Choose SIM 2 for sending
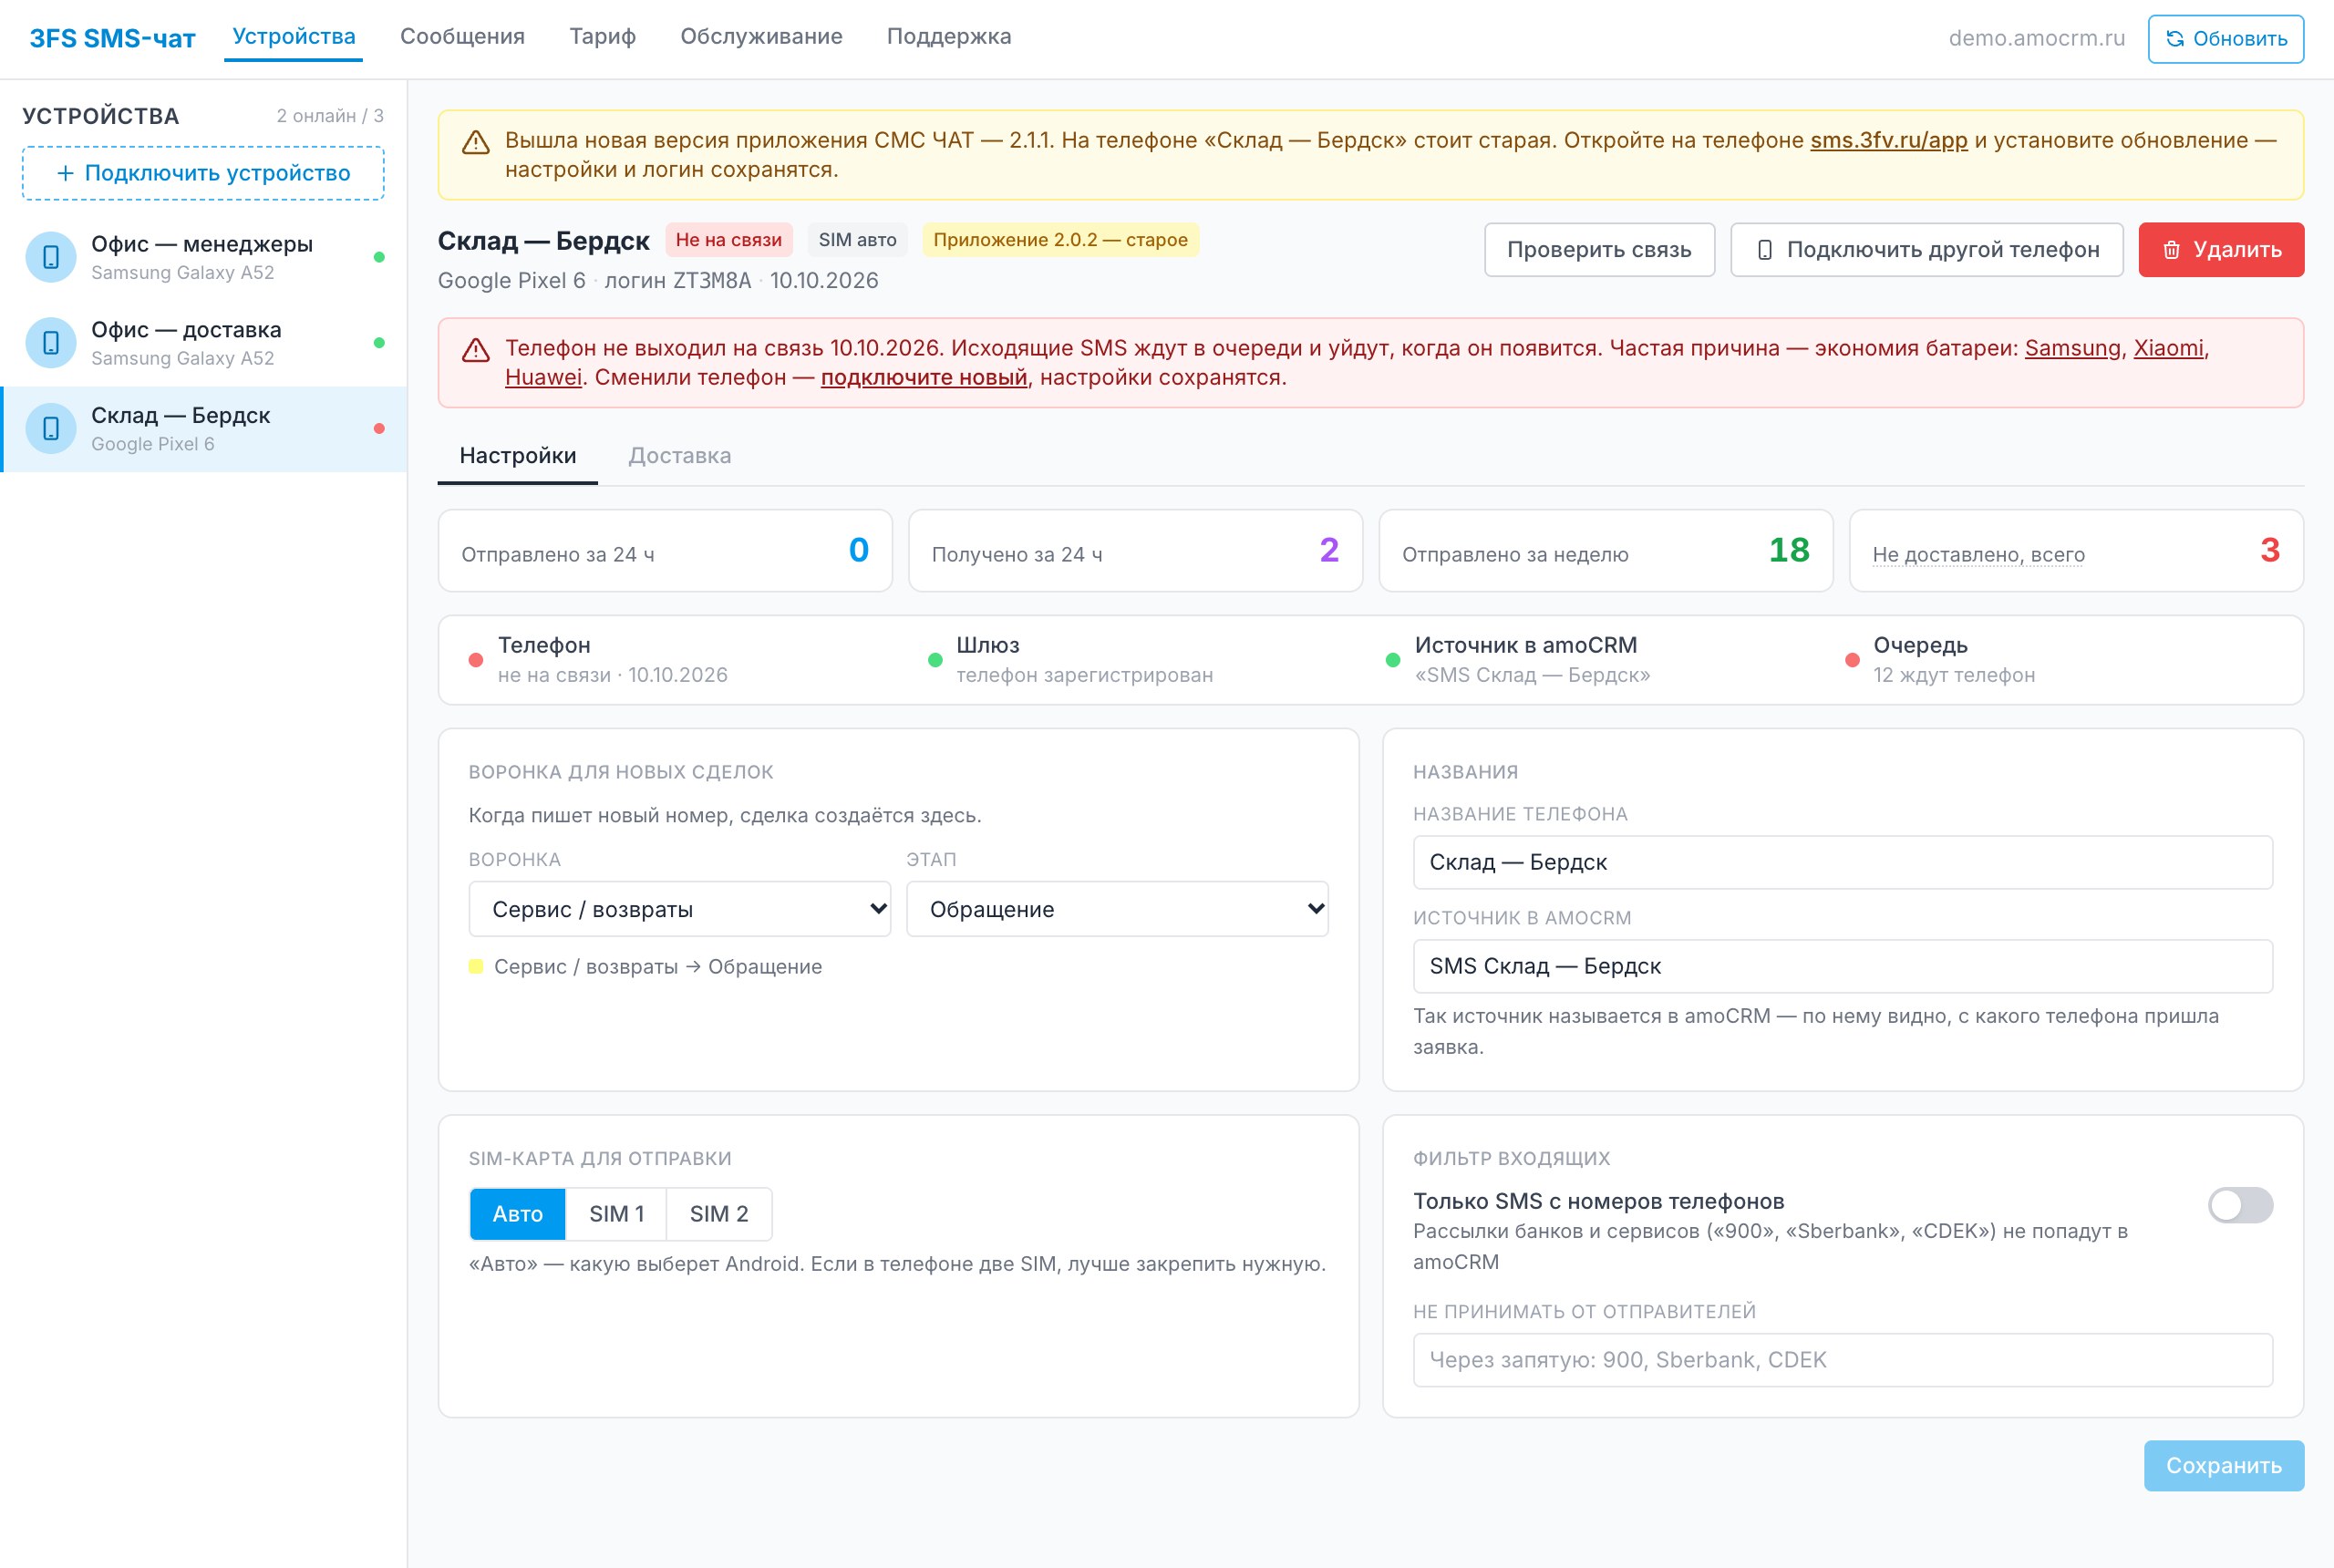 pos(719,1214)
